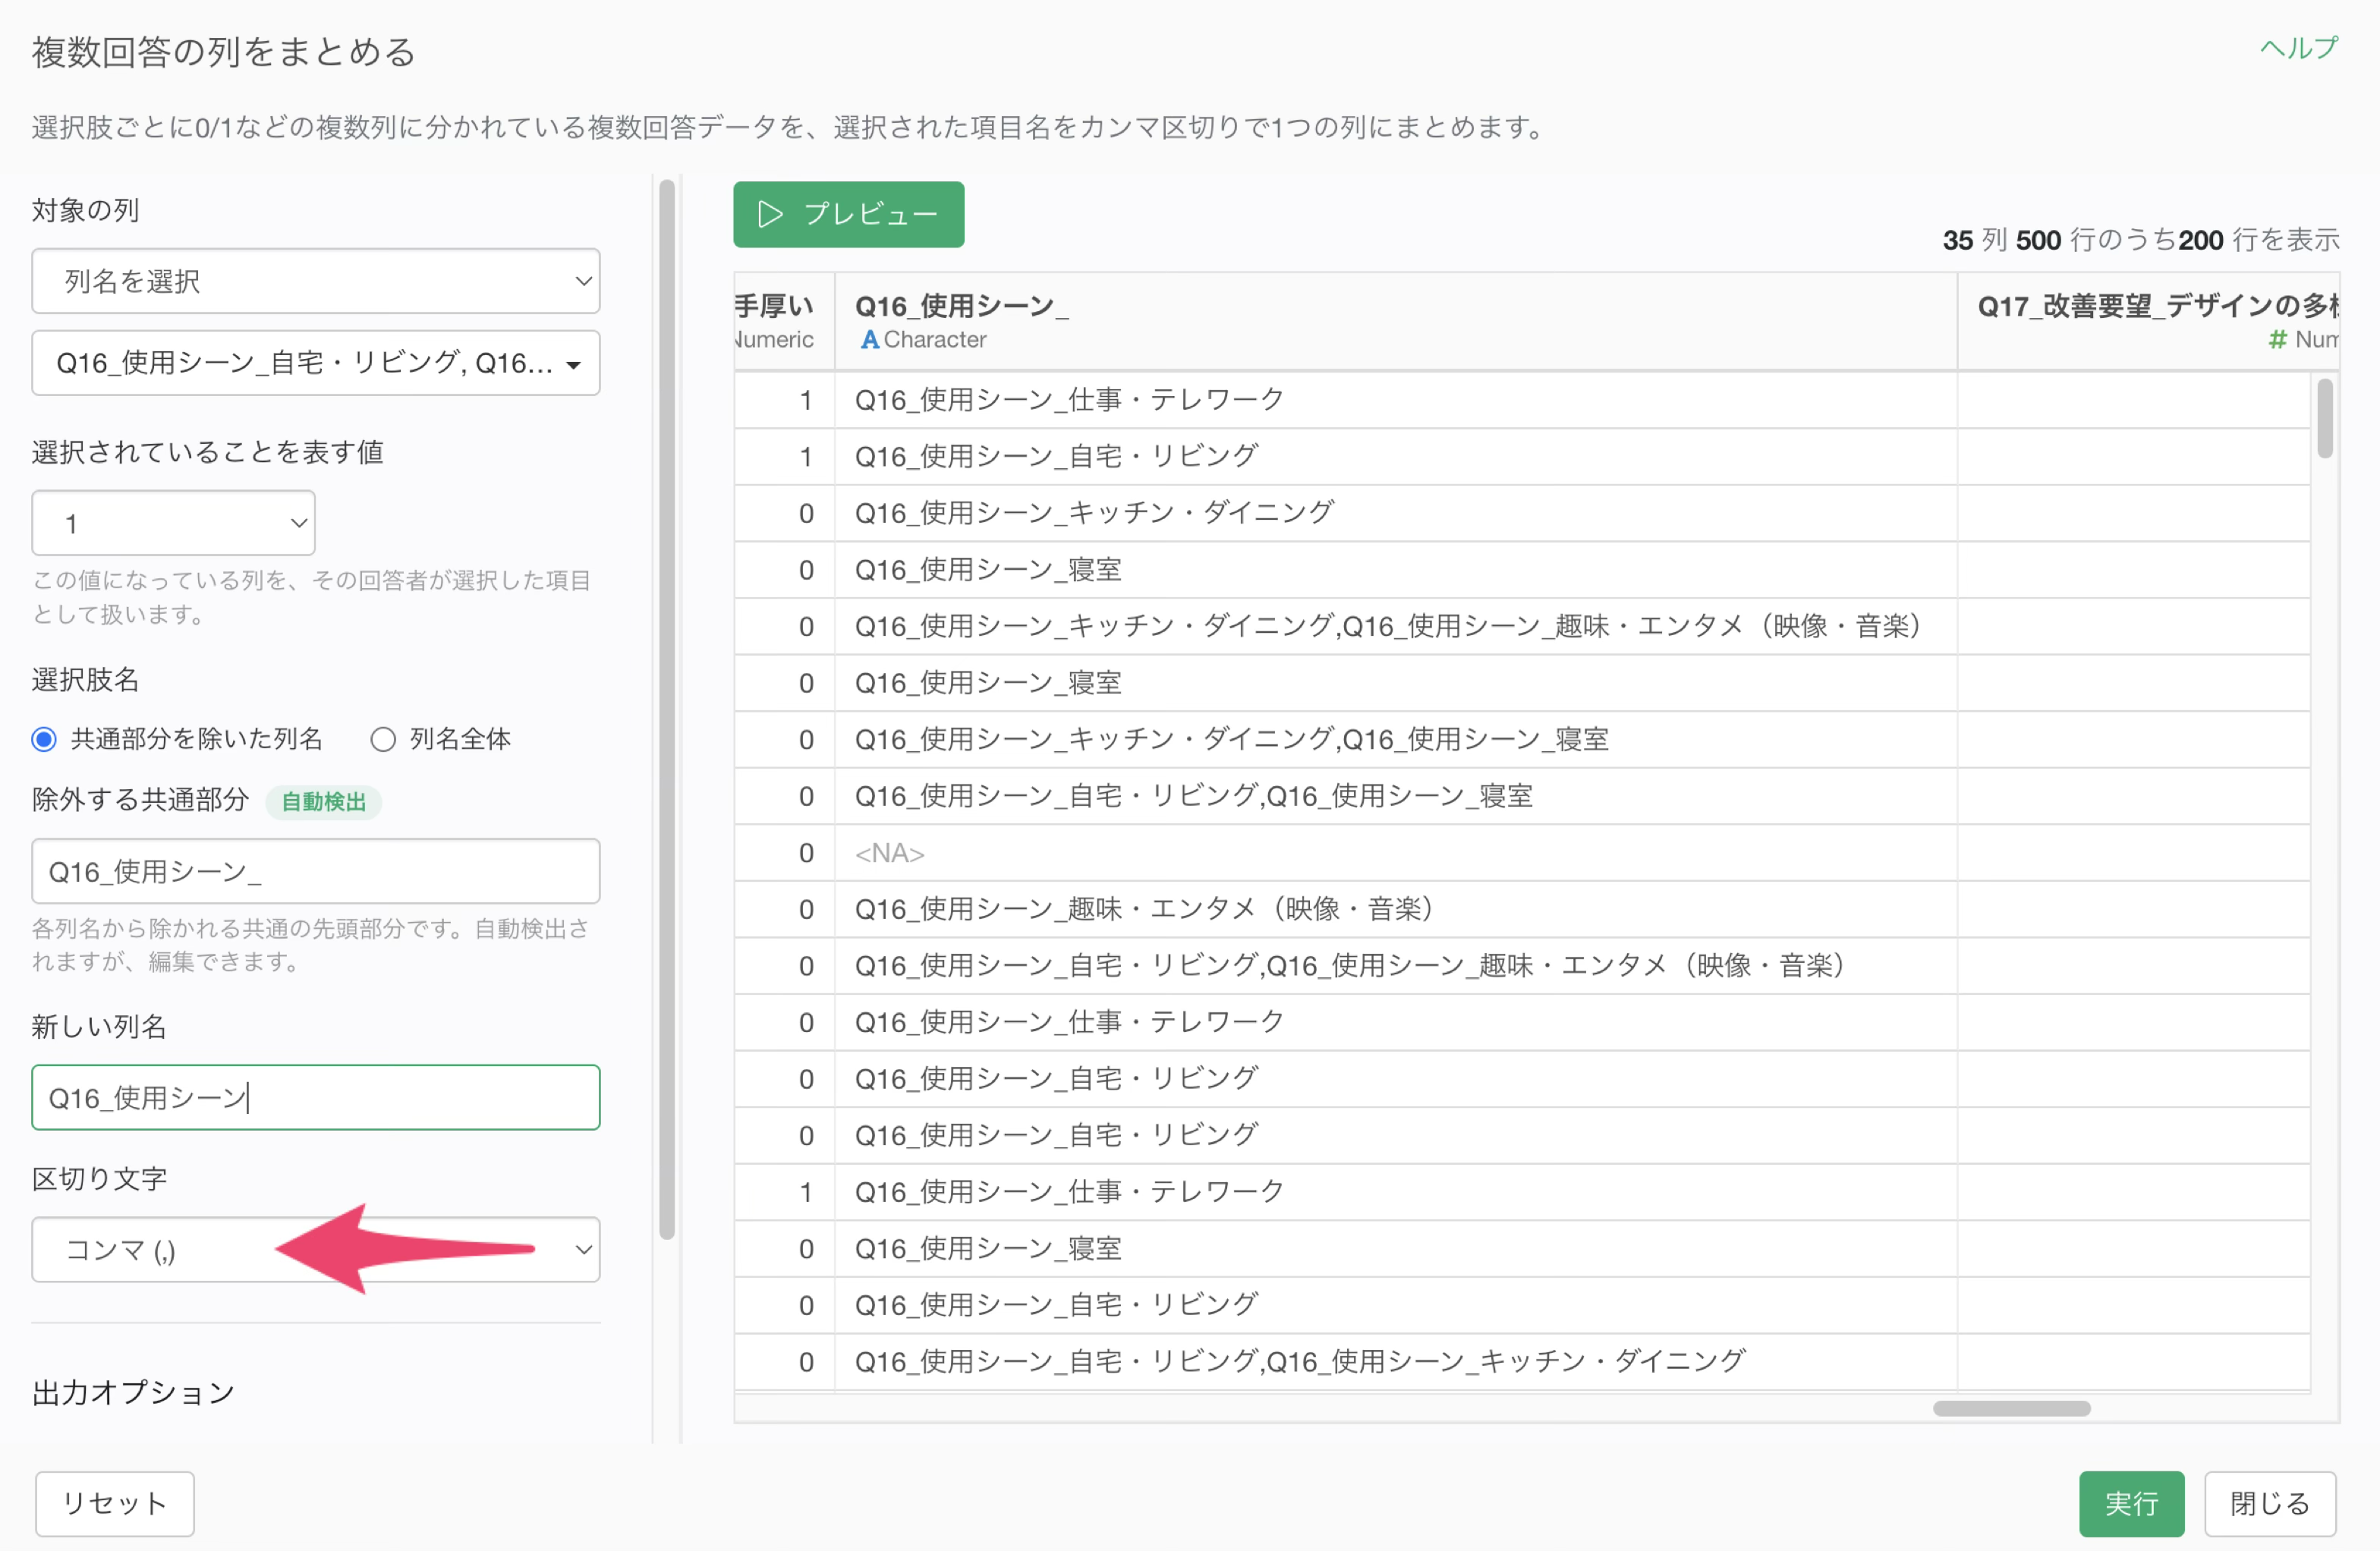The height and width of the screenshot is (1551, 2380).
Task: Click the Q16_使用シーン_ column header
Action: pyautogui.click(x=1395, y=321)
